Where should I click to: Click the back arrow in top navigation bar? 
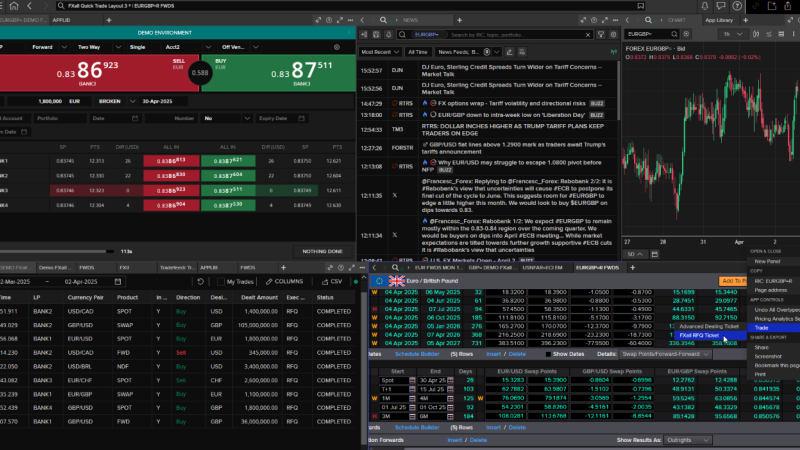click(29, 6)
